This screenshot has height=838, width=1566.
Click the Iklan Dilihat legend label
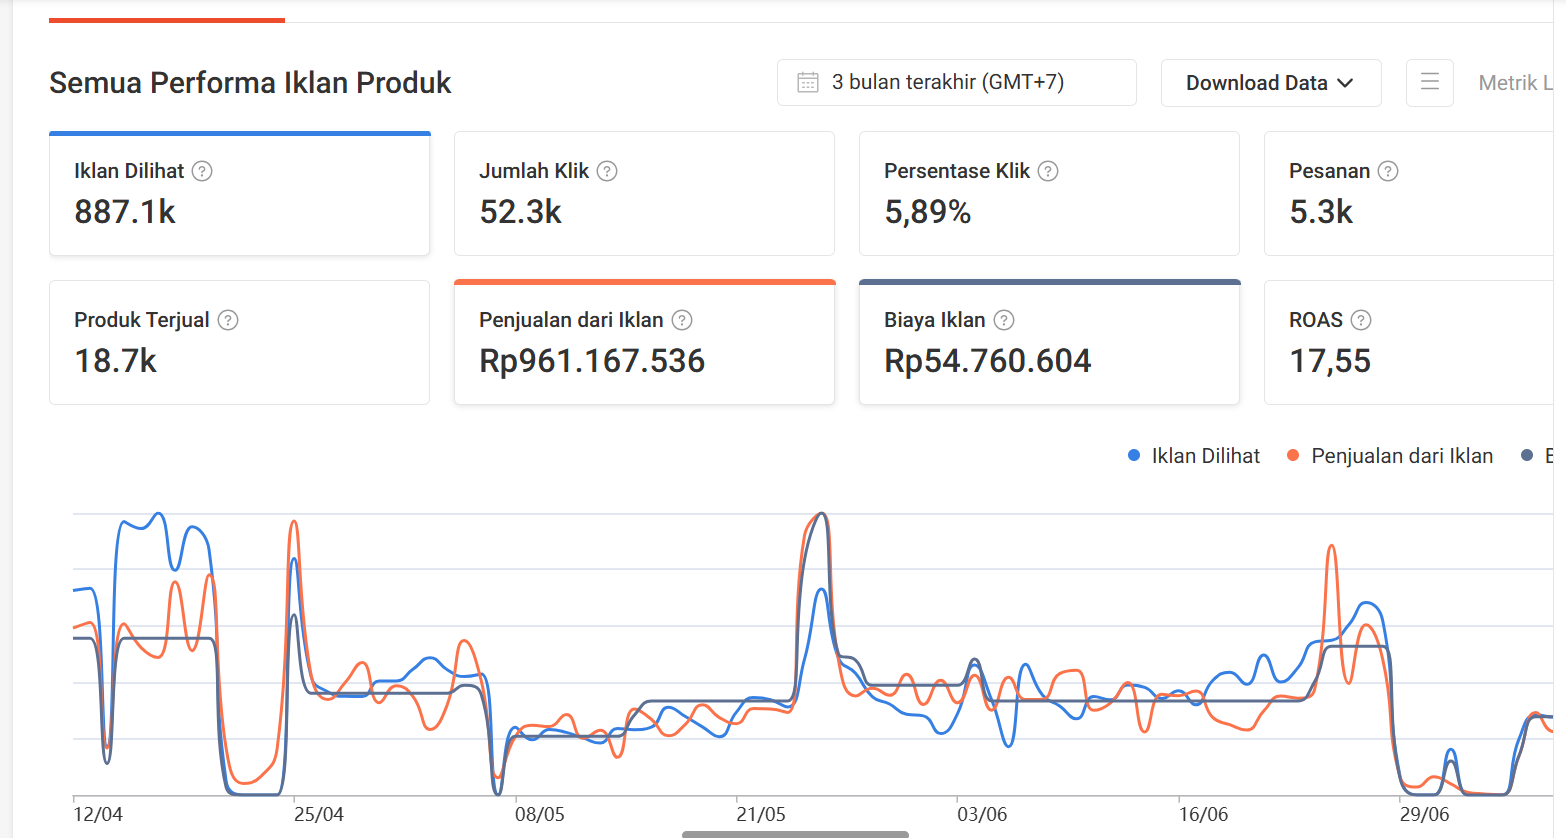[1206, 456]
